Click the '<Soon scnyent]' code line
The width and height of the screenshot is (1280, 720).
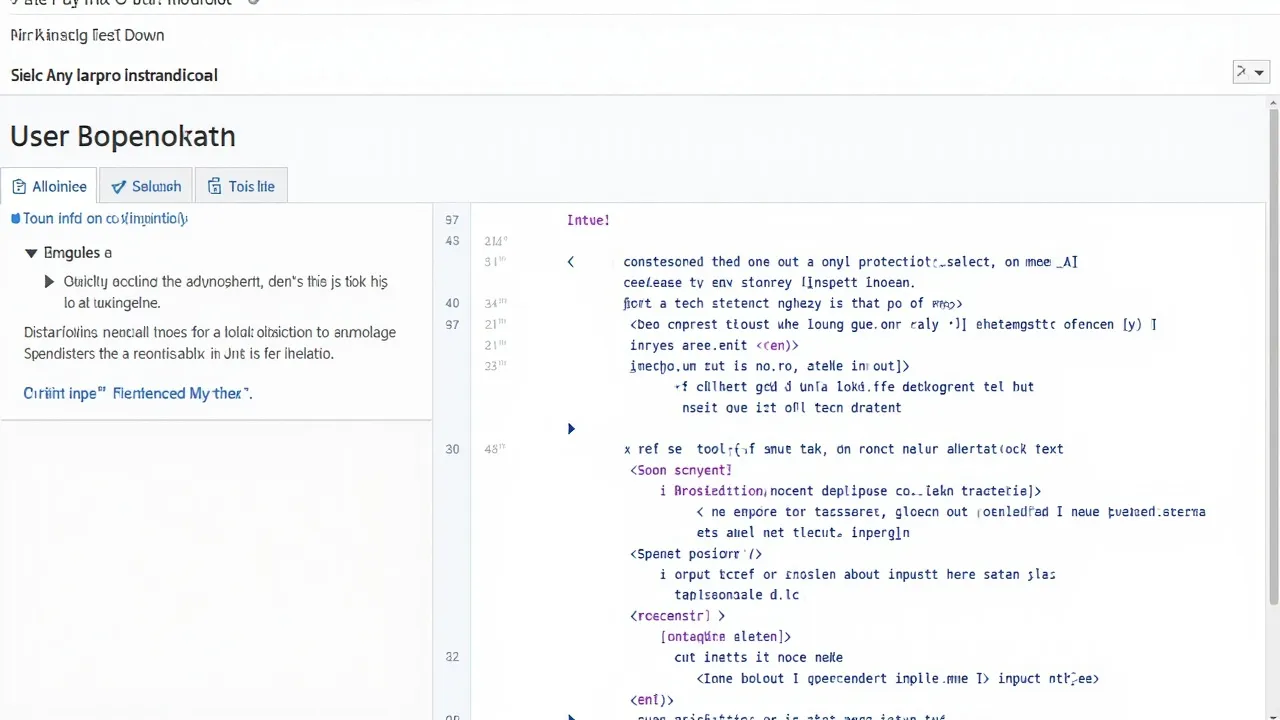[x=681, y=470]
